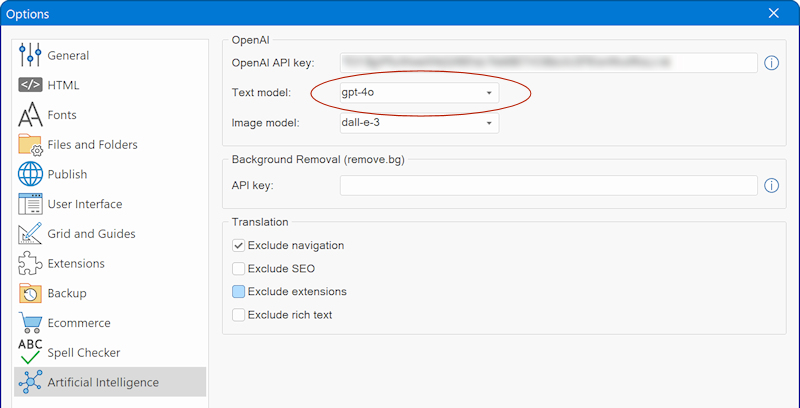
Task: Select the Fonts letter icon
Action: pos(30,115)
